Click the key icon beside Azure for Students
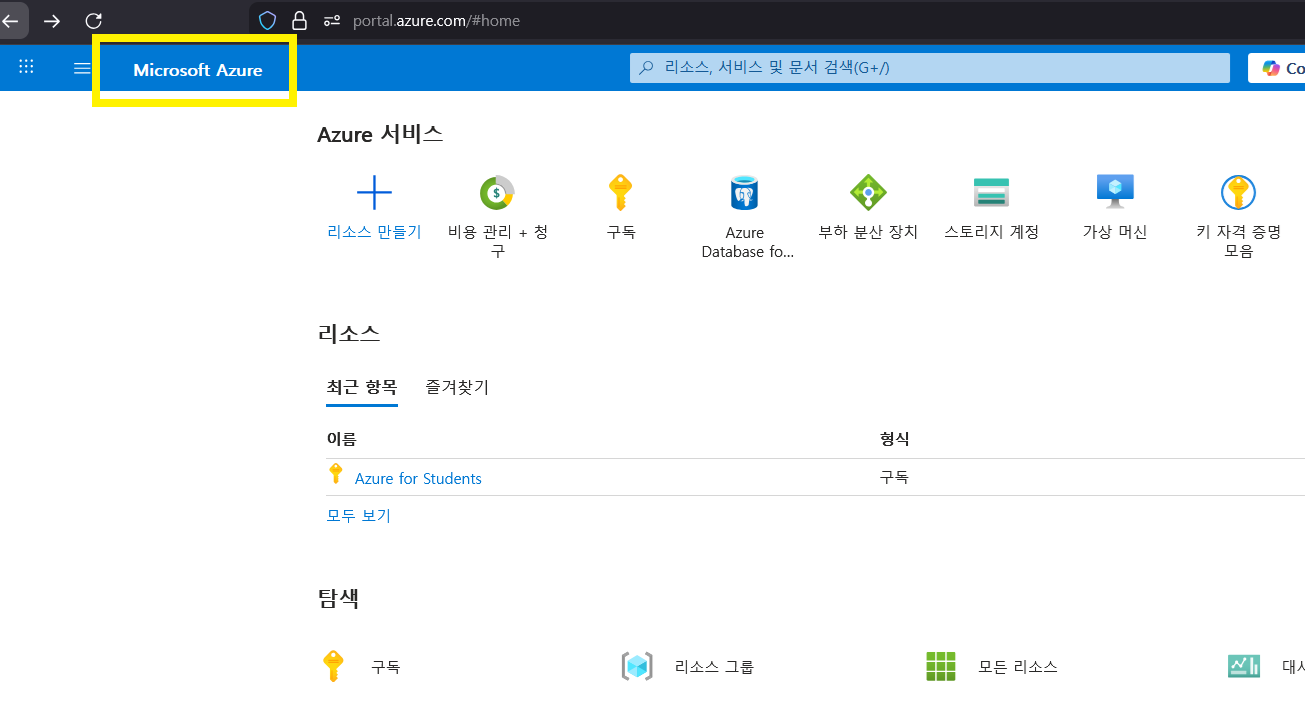Viewport: 1305px width, 716px height. pyautogui.click(x=336, y=474)
